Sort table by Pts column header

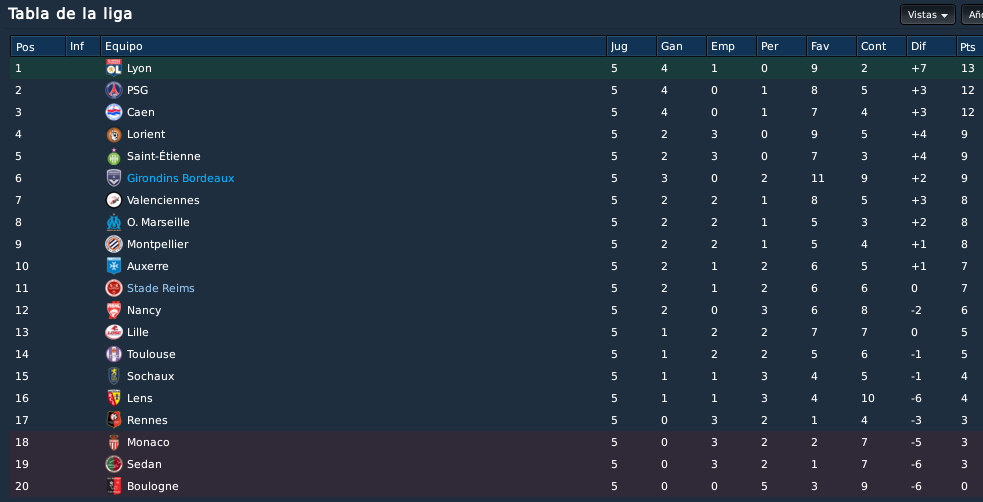(x=969, y=46)
